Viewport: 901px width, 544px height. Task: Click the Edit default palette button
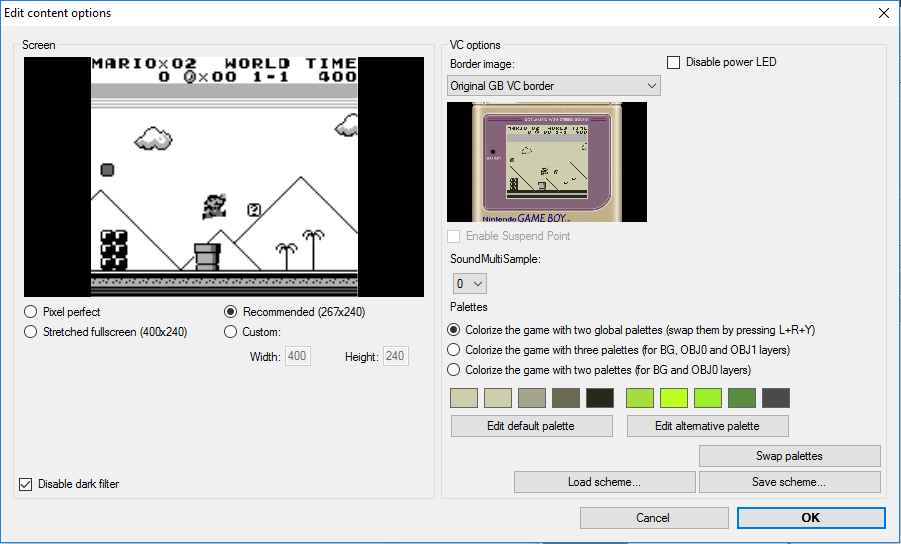[x=532, y=426]
